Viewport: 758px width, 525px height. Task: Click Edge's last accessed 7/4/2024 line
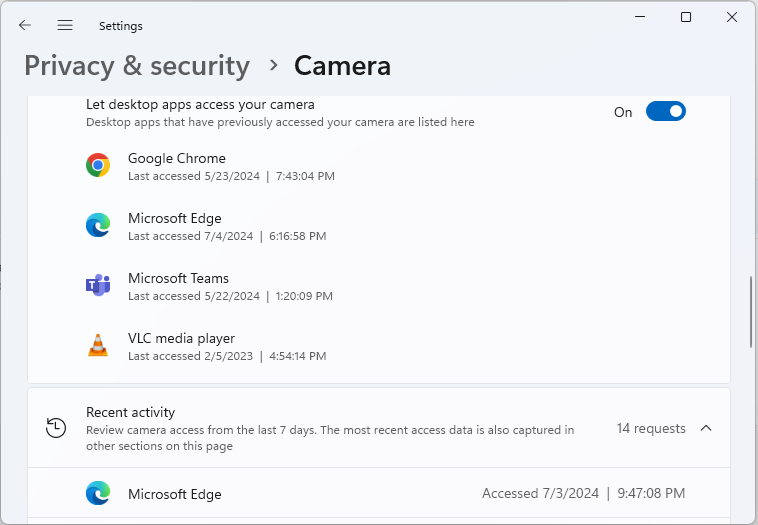(x=227, y=236)
